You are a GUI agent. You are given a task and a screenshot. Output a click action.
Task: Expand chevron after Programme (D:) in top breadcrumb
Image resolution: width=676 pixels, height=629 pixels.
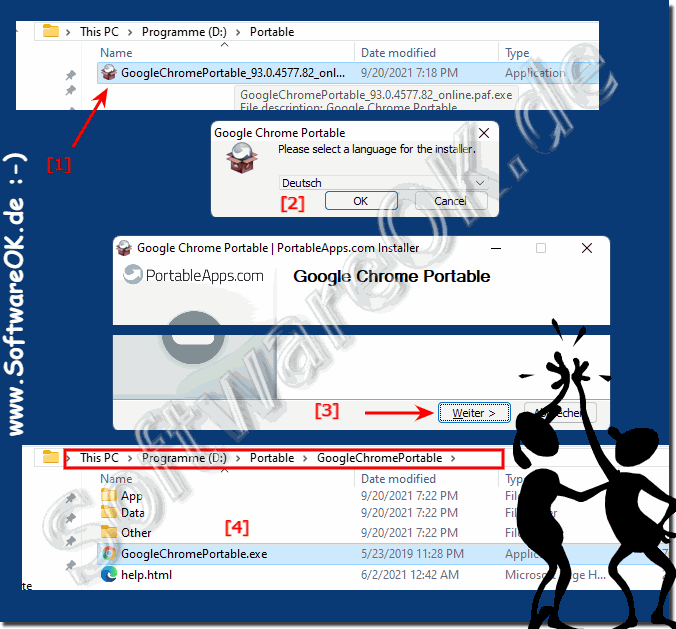pos(238,32)
